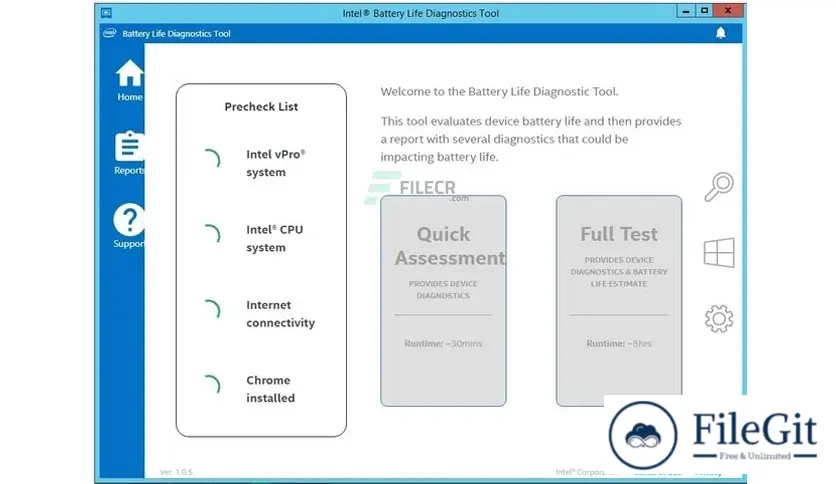Start the Quick Assessment test
836x484 pixels.
443,301
